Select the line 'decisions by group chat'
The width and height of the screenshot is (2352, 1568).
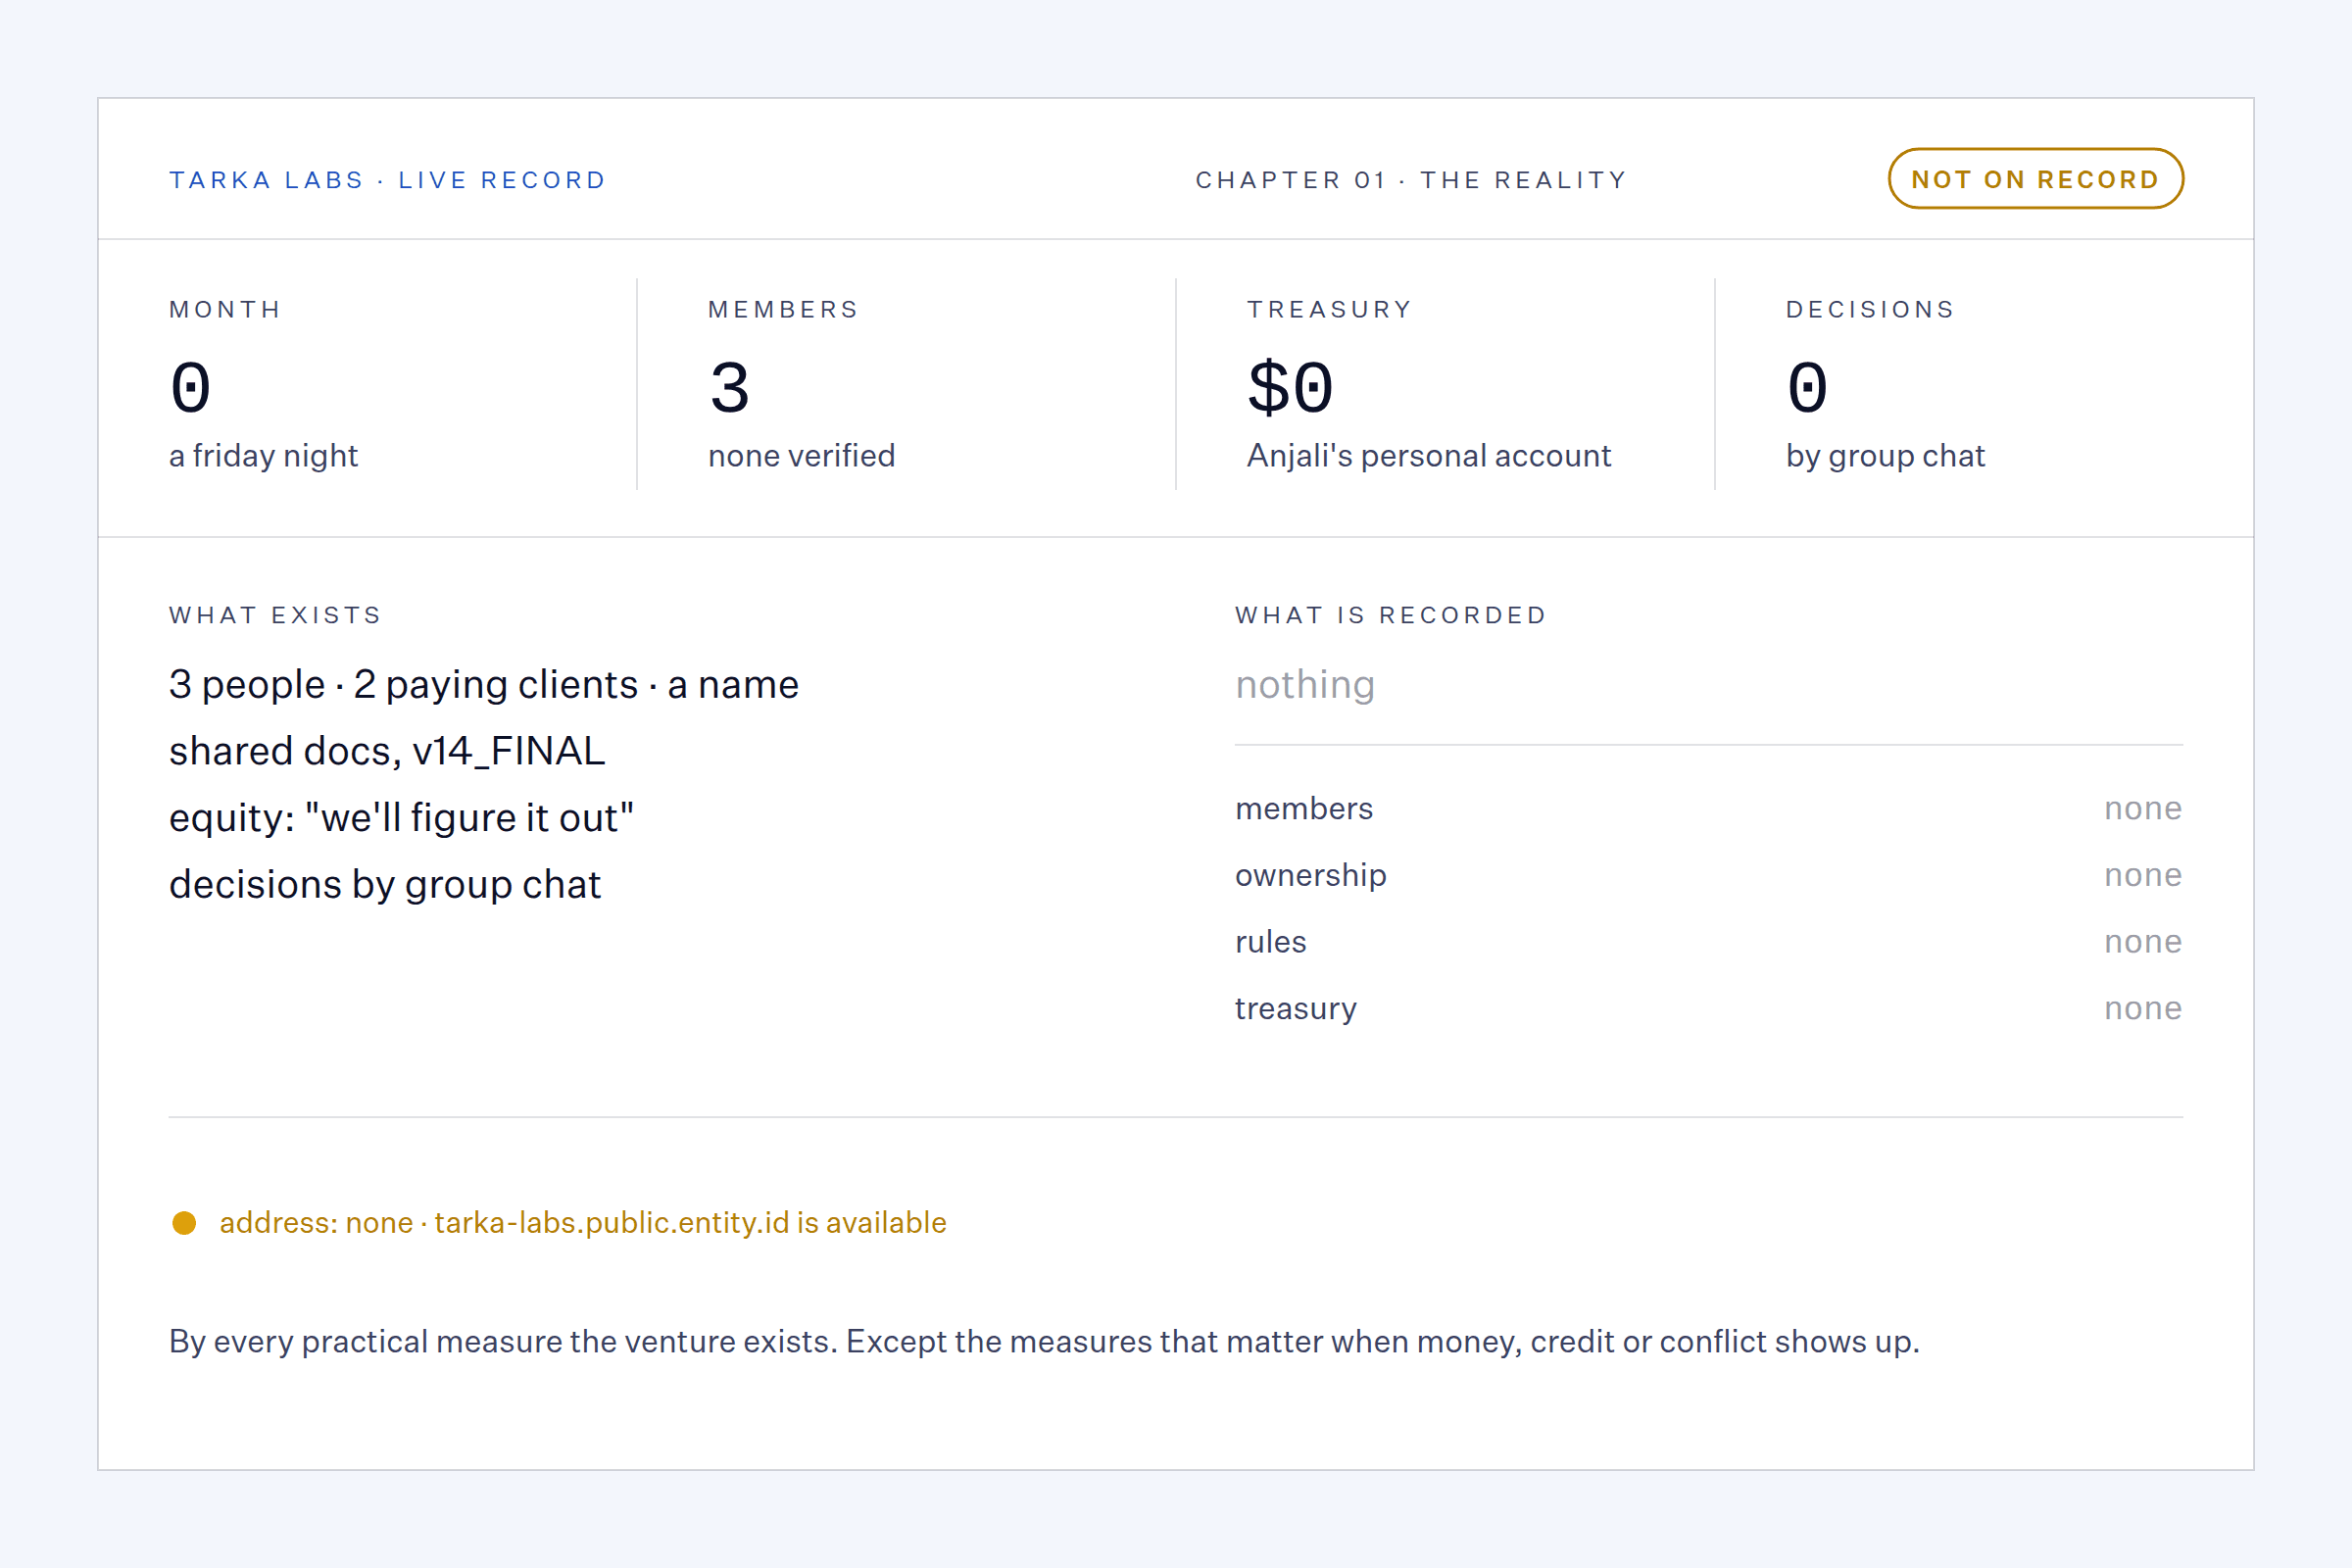click(x=385, y=885)
